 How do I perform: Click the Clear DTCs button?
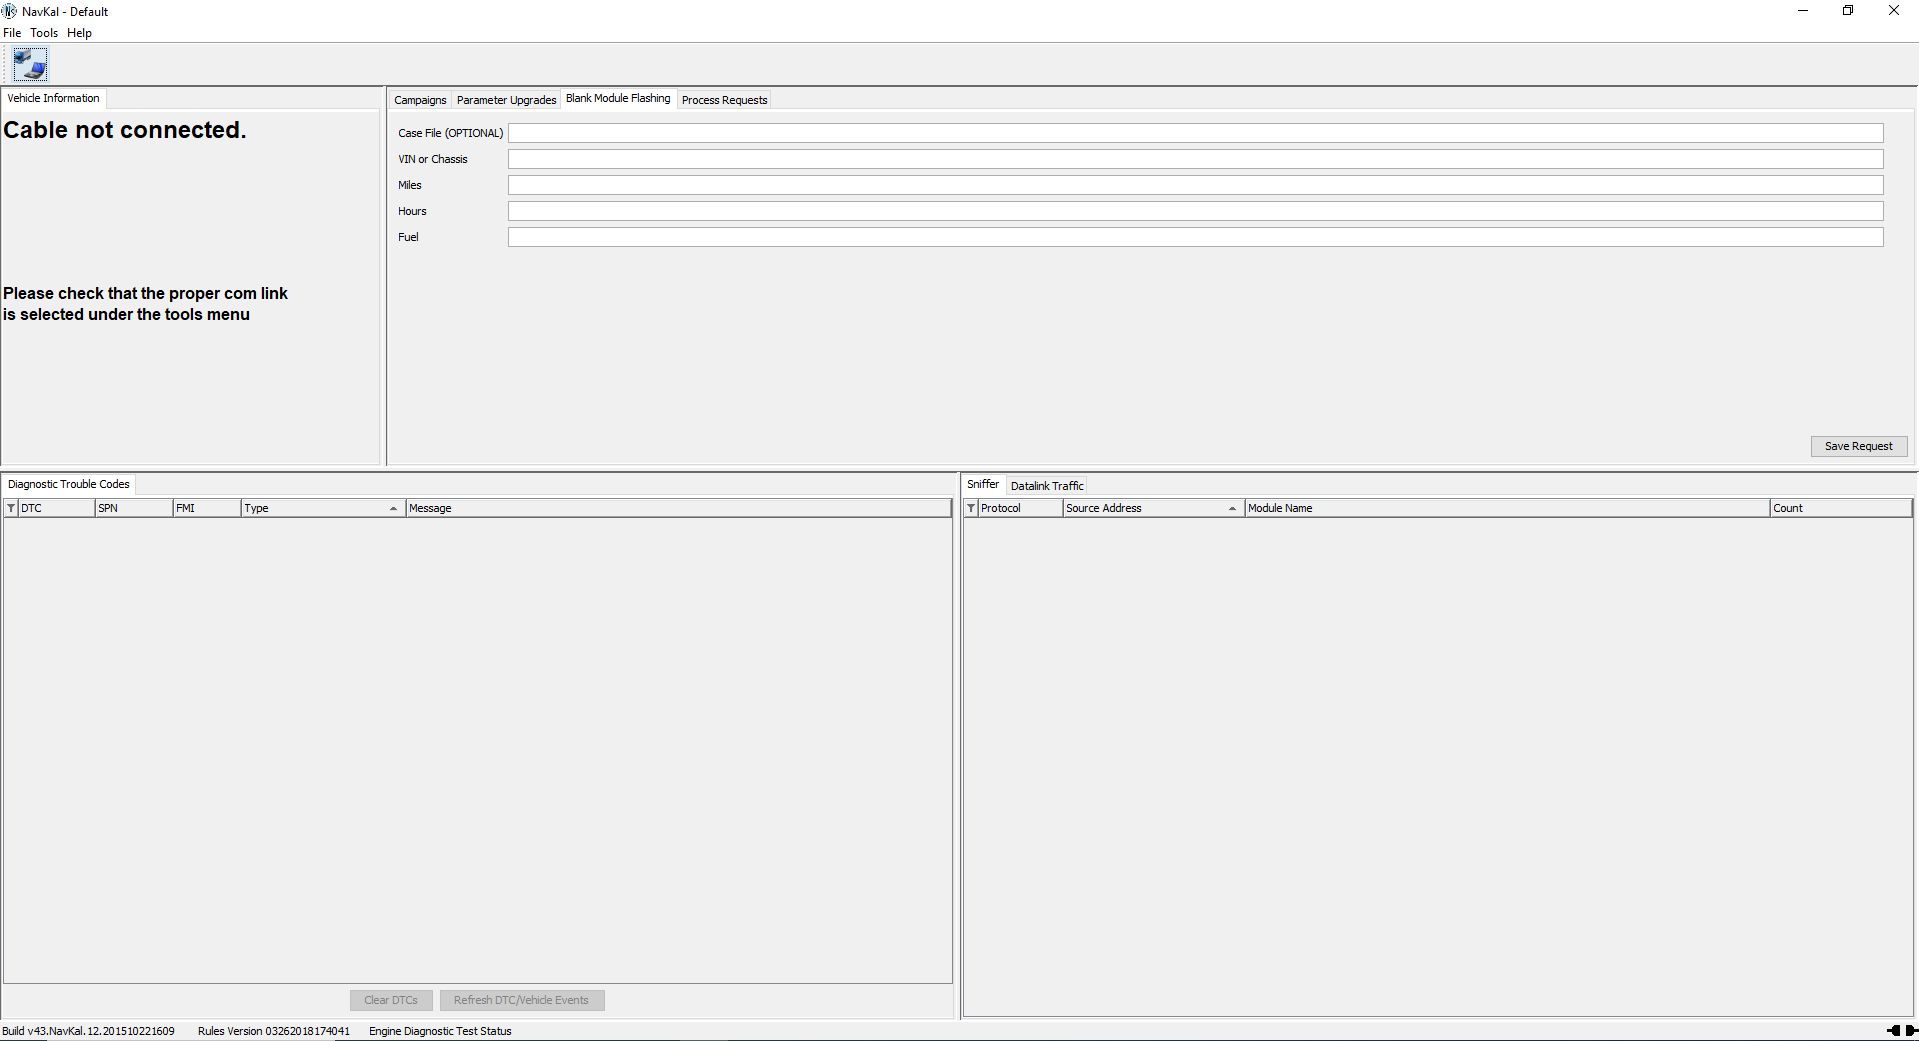(x=391, y=1000)
